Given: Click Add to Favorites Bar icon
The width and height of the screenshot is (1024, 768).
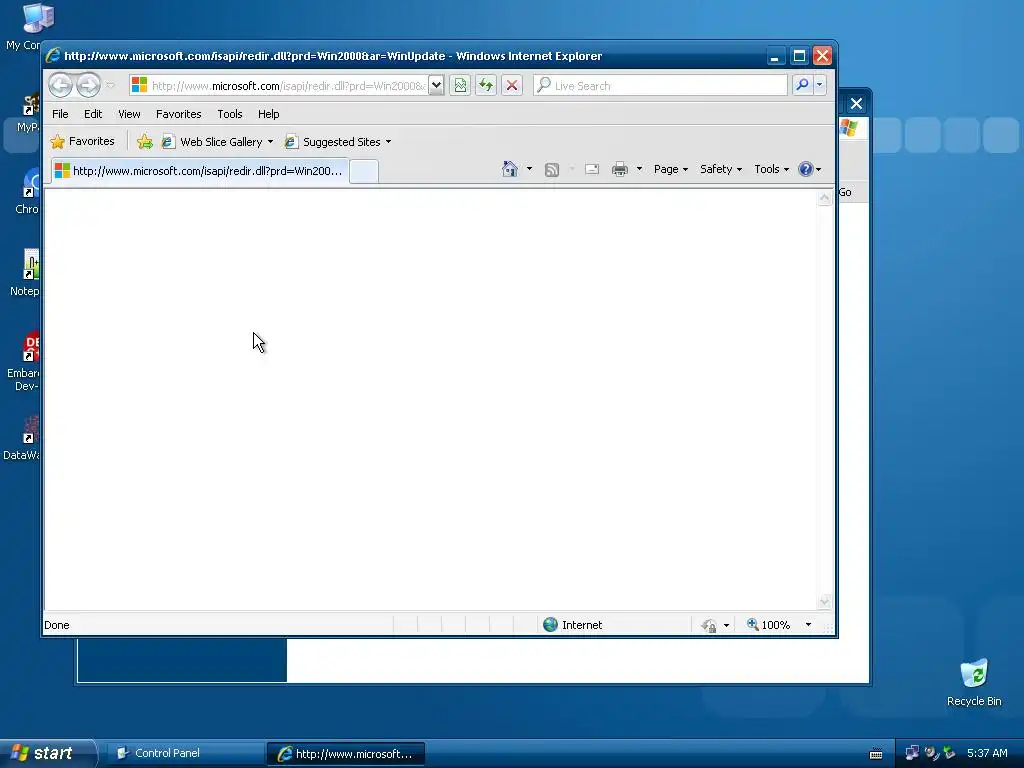Looking at the screenshot, I should [145, 142].
